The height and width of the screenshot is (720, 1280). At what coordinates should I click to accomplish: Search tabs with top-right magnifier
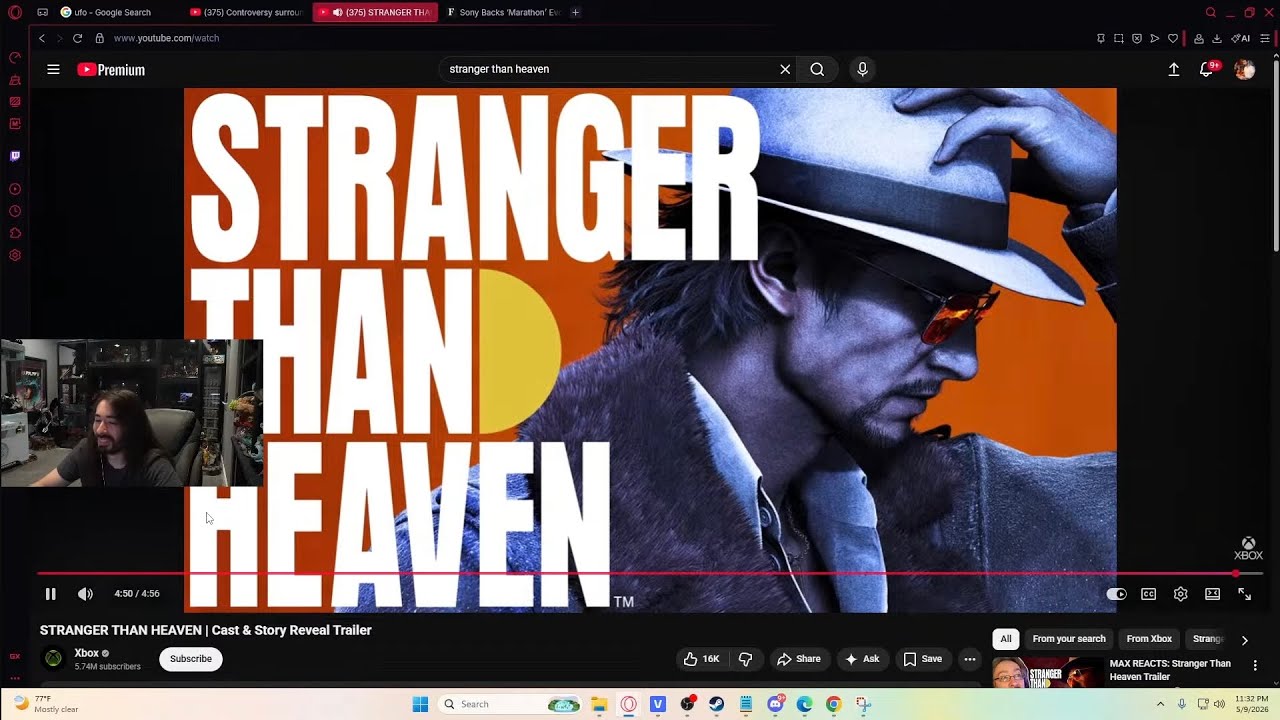(1211, 12)
